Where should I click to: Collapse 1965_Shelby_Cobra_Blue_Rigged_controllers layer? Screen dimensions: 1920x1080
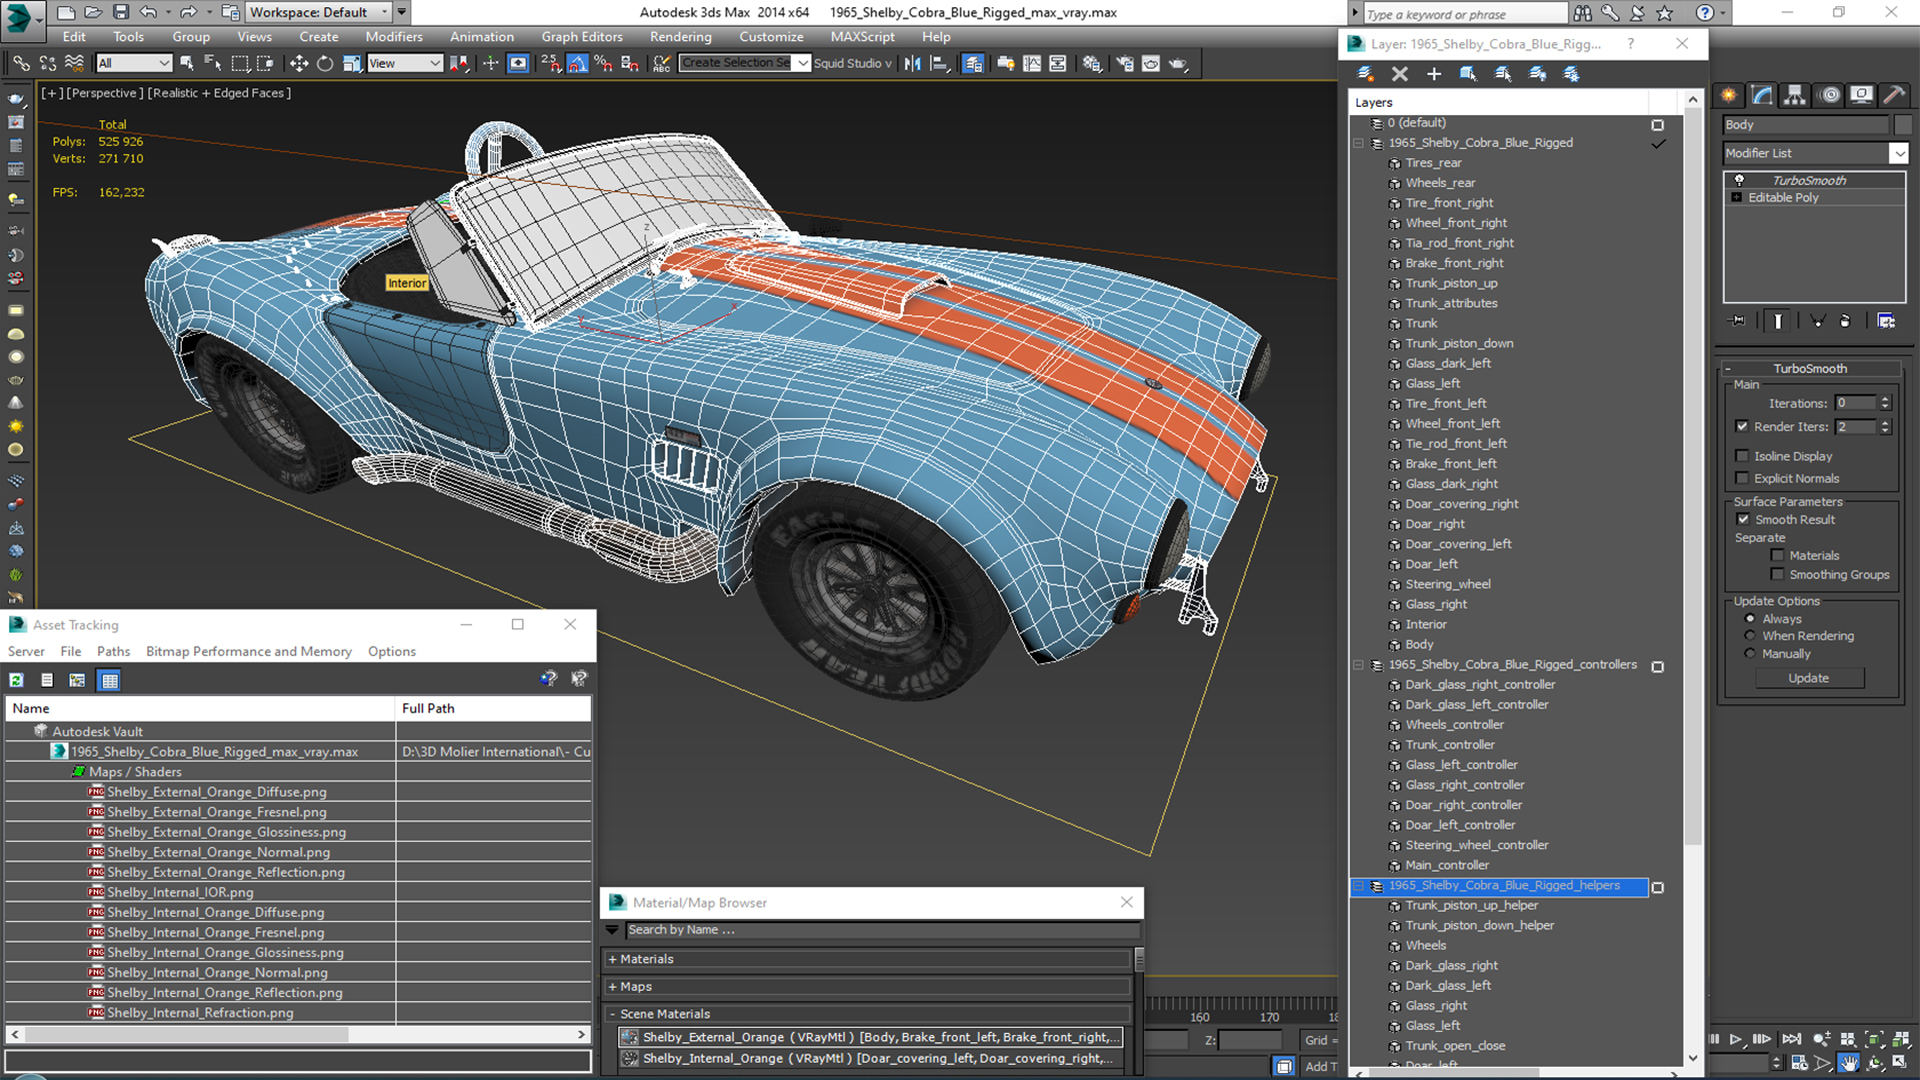pyautogui.click(x=1358, y=665)
